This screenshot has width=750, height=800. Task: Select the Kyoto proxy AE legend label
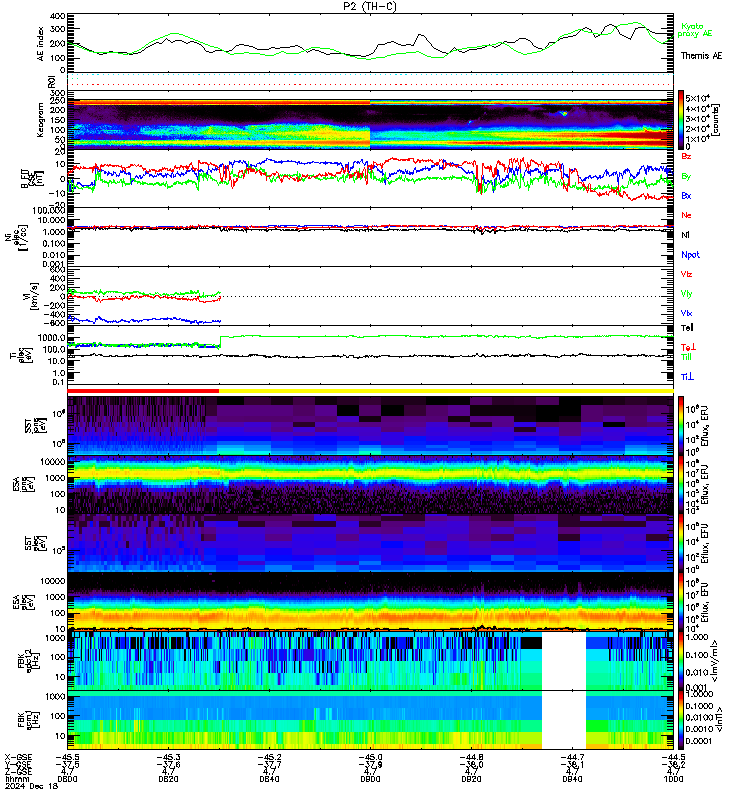[x=694, y=30]
